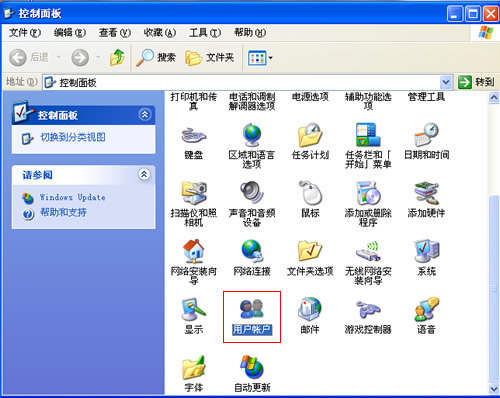Viewport: 500px width, 398px height.
Task: Click the 搜索 (Search) toolbar button
Action: [156, 58]
